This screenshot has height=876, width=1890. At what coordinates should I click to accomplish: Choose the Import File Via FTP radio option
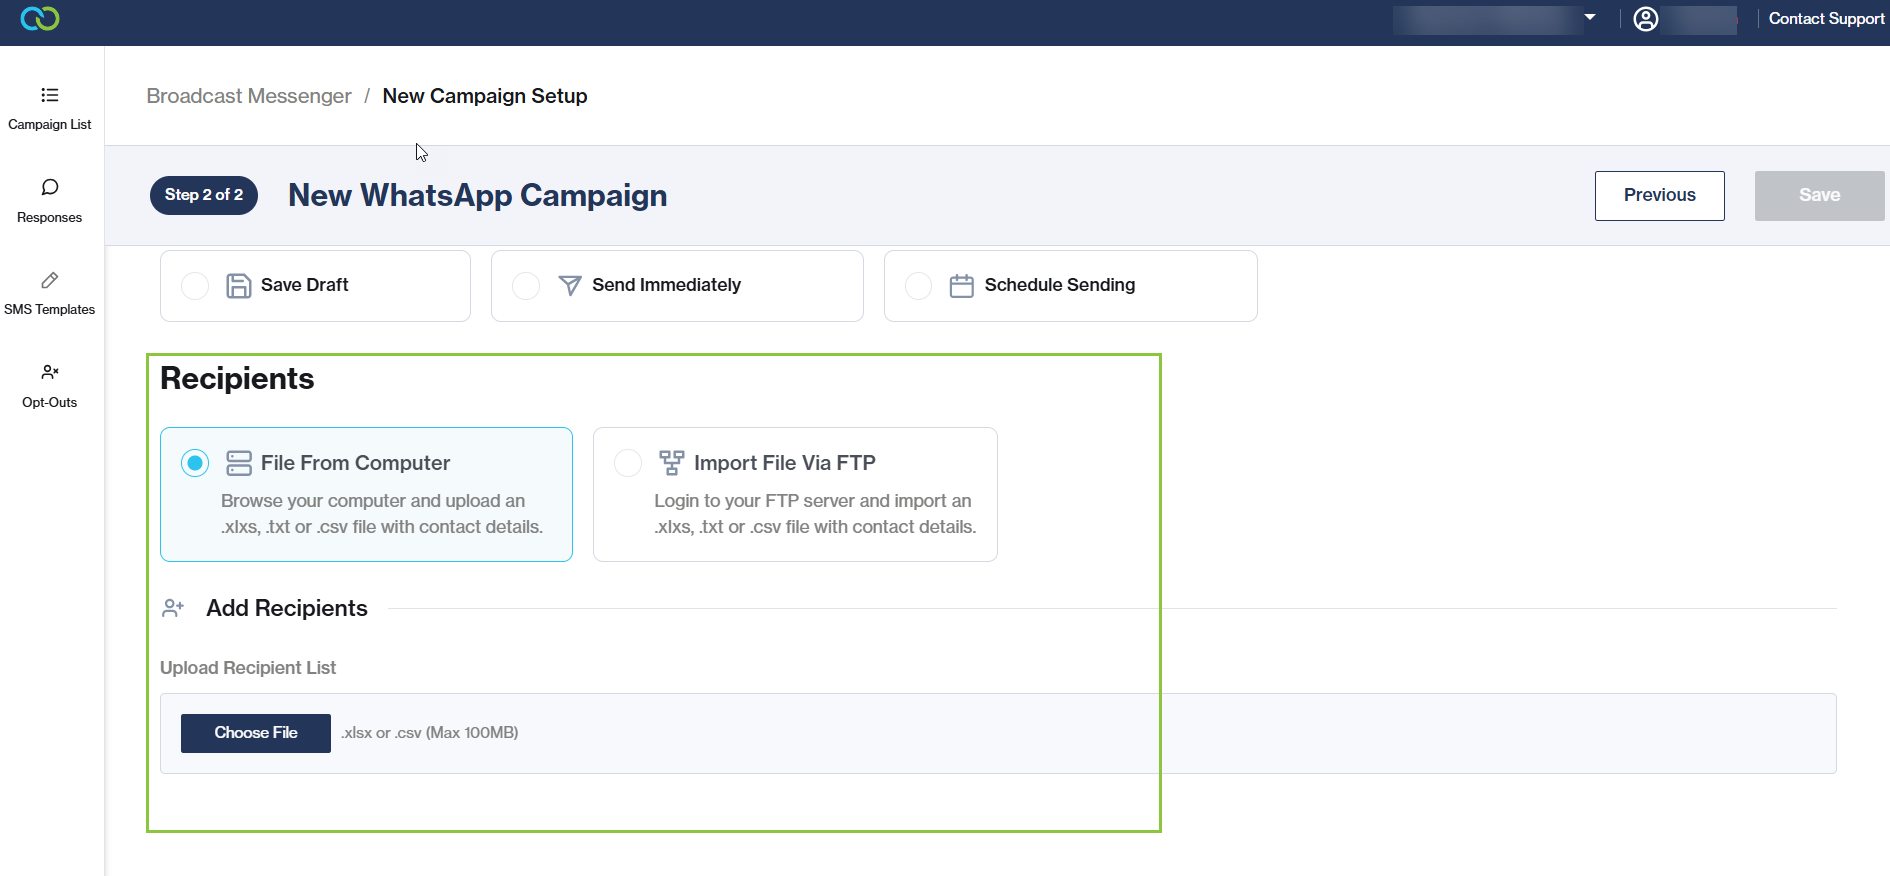[628, 463]
